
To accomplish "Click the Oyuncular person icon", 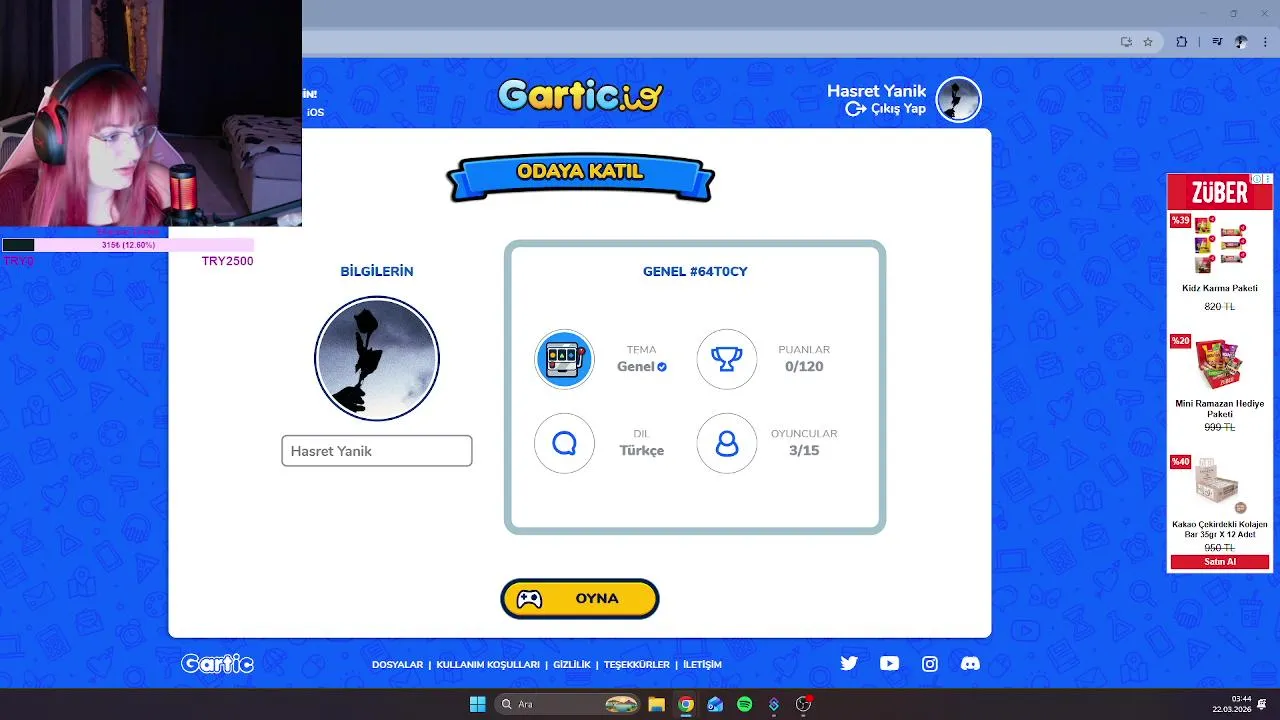I will (727, 443).
